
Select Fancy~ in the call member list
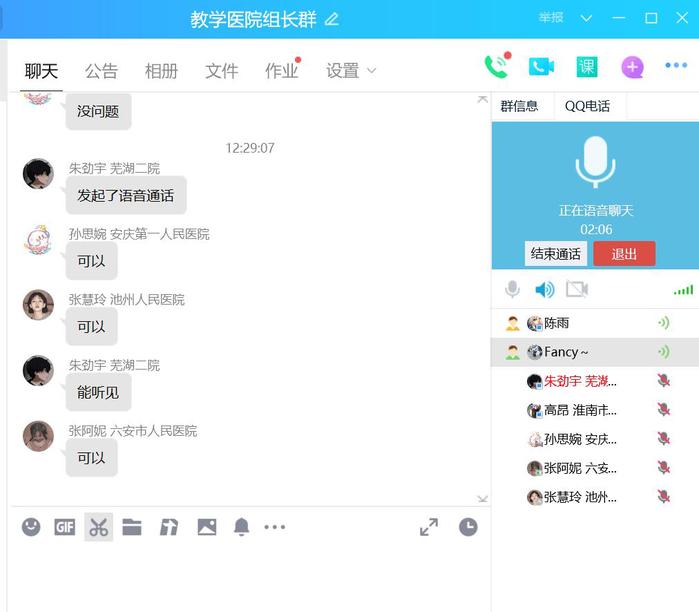[x=595, y=352]
